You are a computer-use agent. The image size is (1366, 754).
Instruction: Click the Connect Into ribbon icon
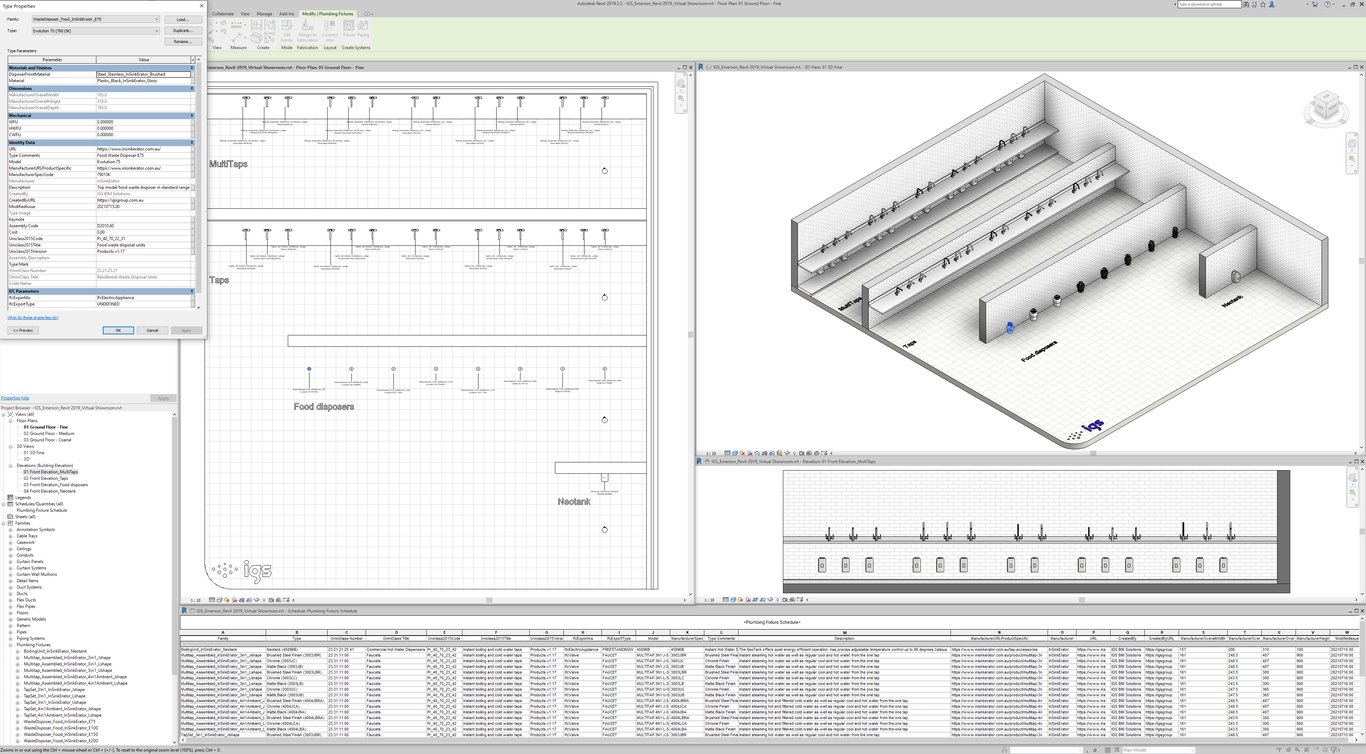coord(330,37)
